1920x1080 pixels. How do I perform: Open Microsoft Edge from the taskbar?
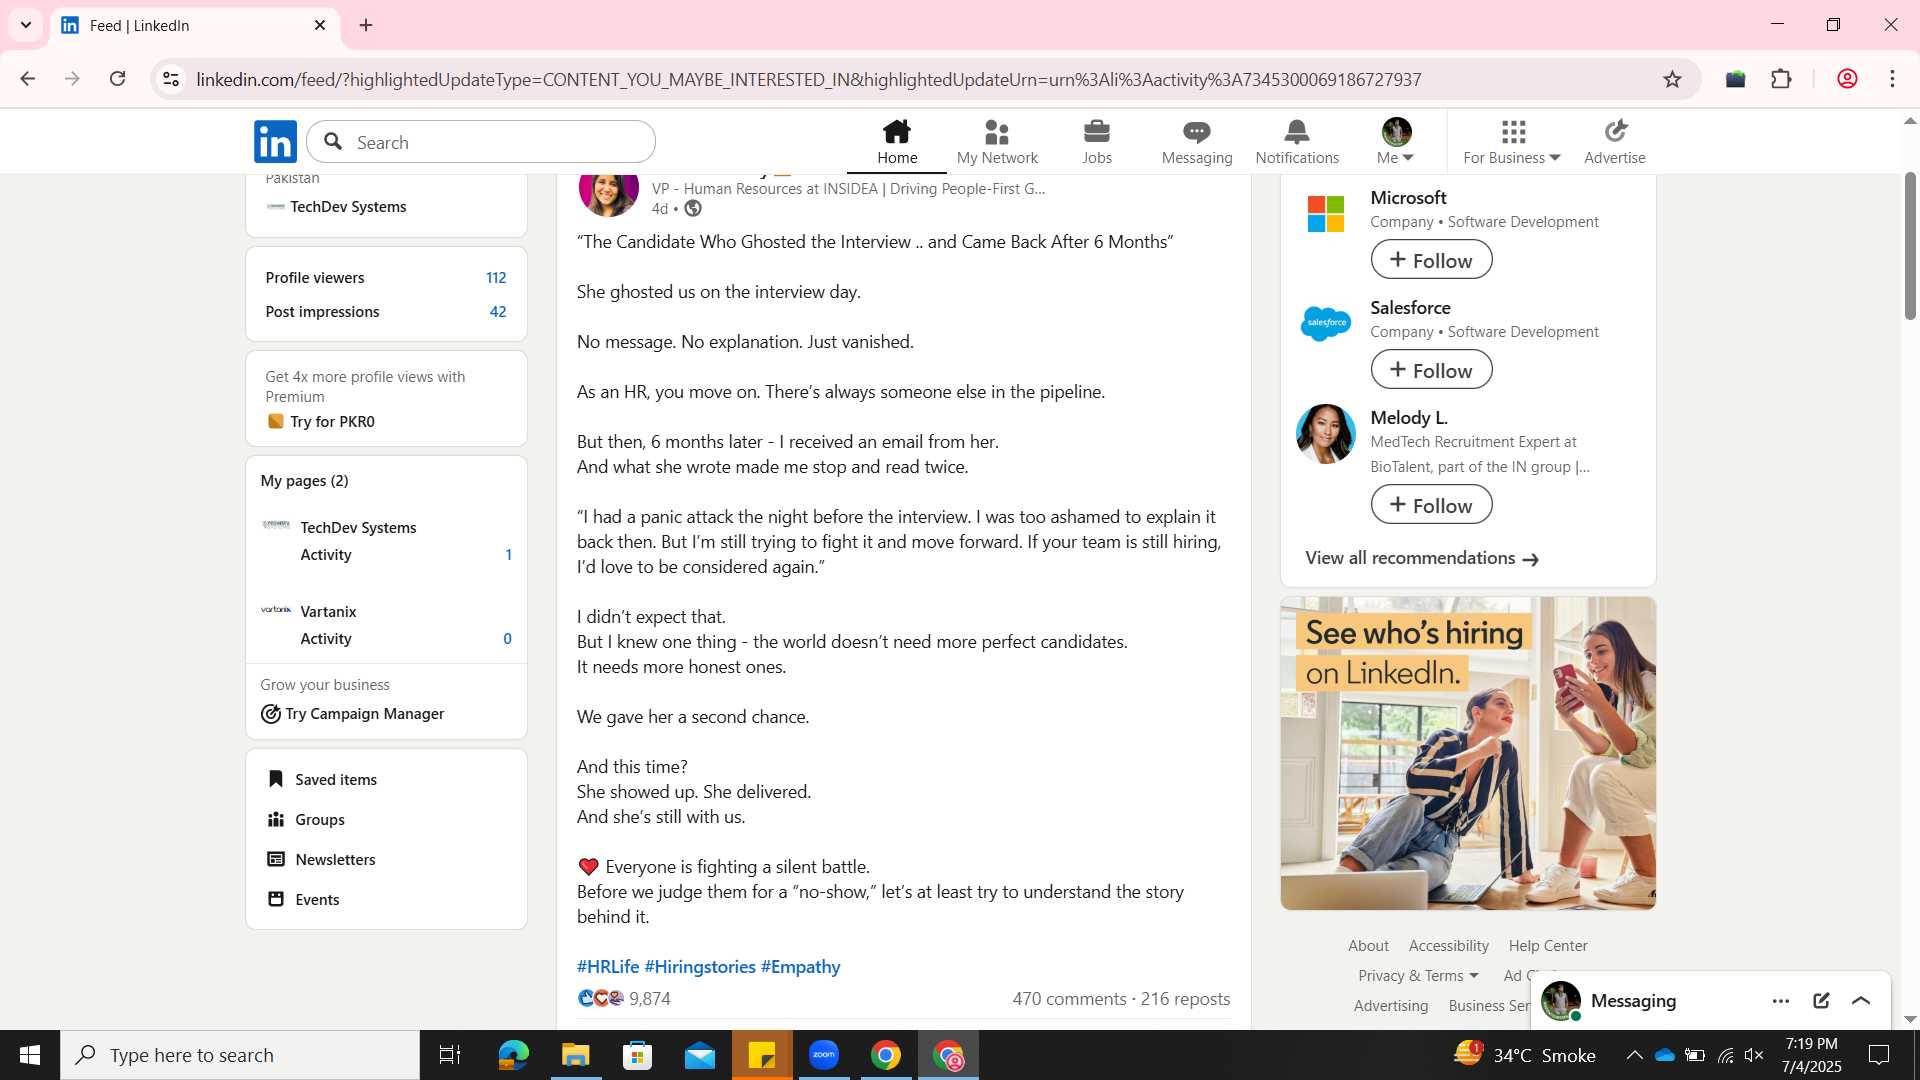pos(513,1055)
